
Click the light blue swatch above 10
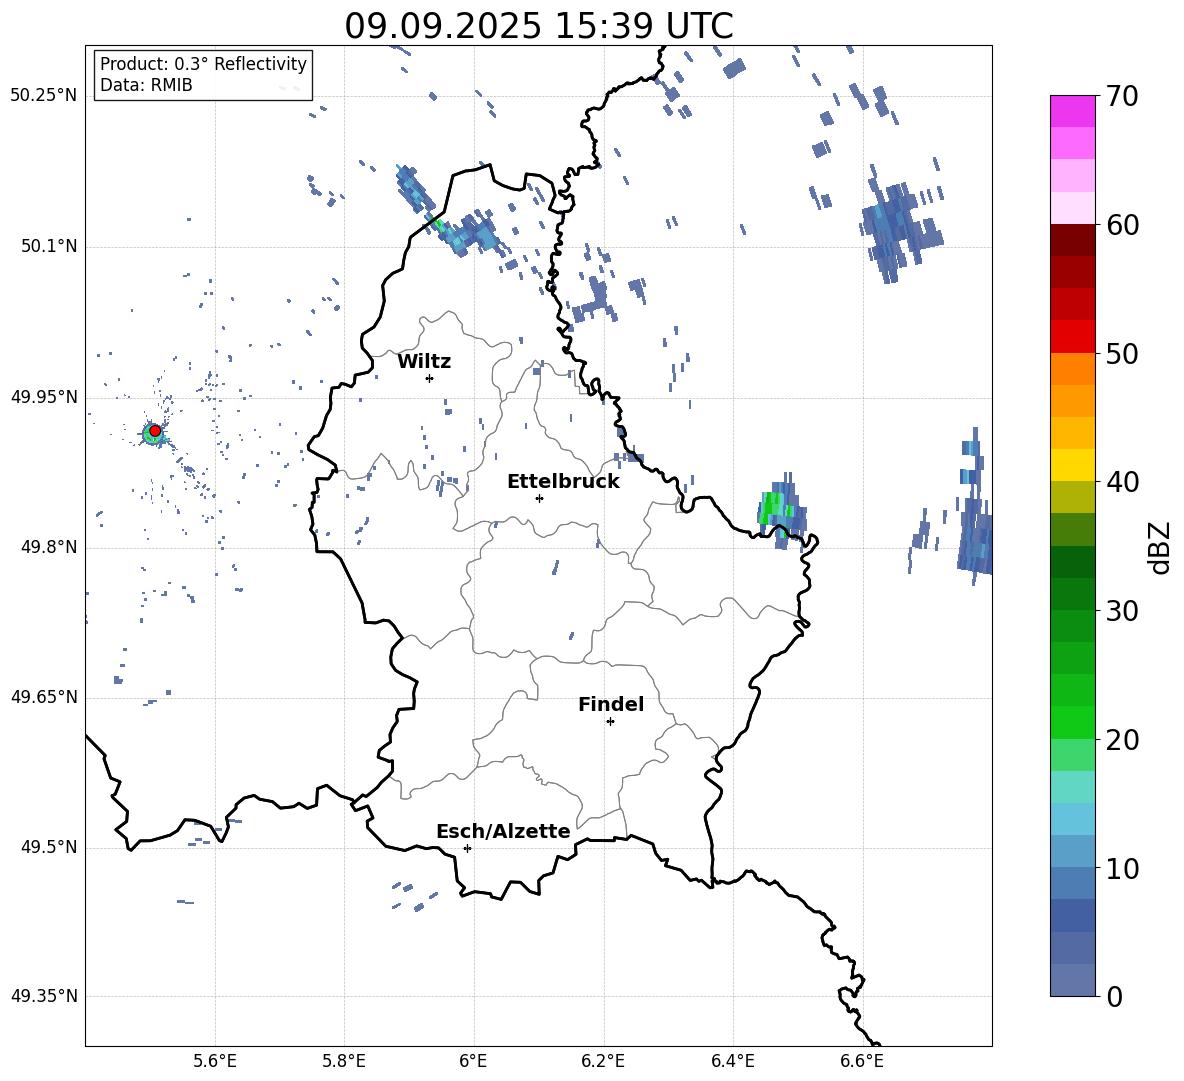pos(1073,851)
